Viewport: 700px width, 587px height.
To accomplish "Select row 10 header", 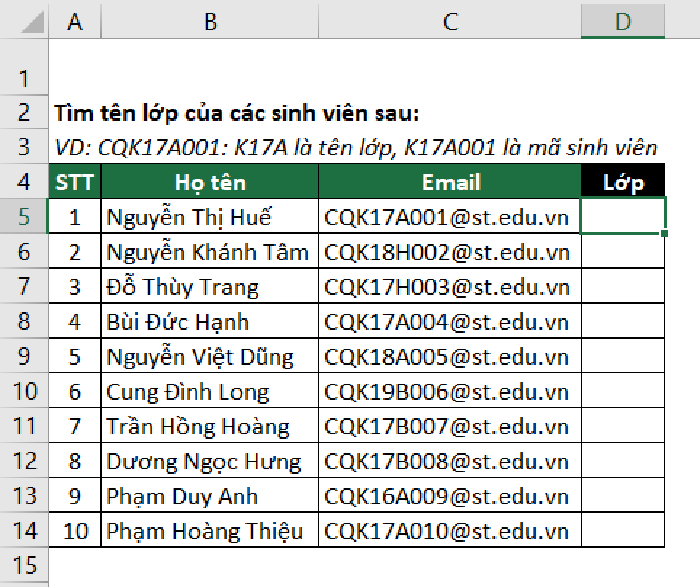I will [24, 391].
